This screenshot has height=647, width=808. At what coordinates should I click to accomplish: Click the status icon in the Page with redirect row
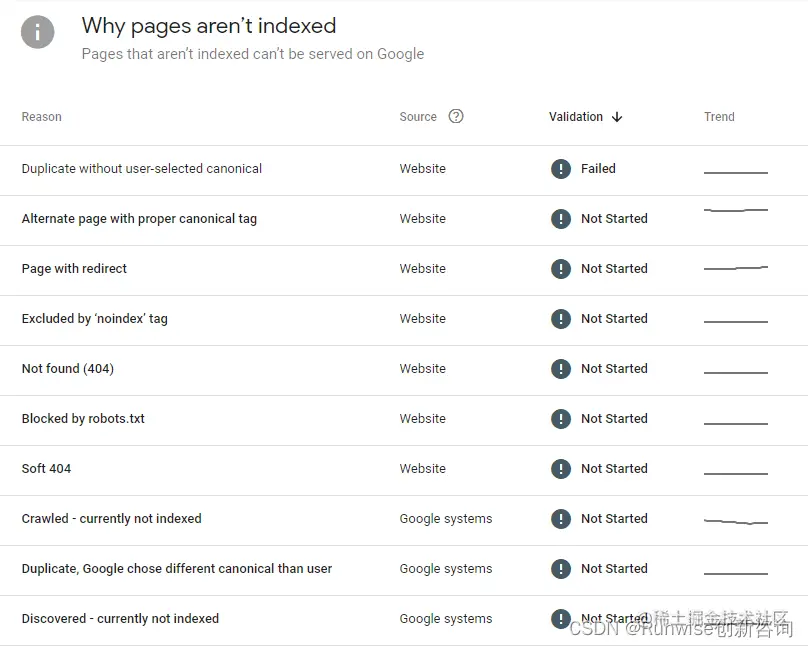(x=561, y=268)
